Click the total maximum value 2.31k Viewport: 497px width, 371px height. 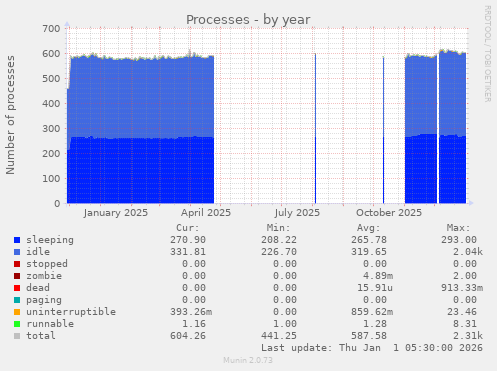click(x=468, y=336)
